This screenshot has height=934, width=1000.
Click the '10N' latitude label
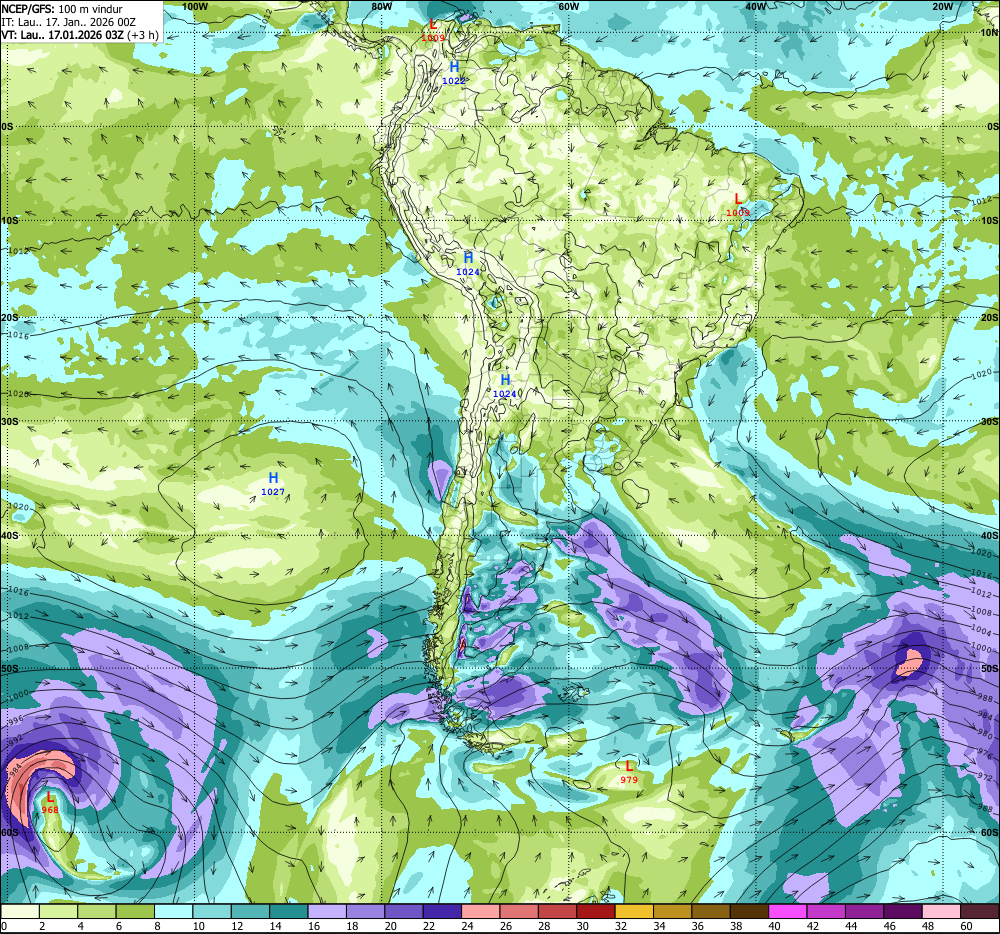tap(989, 32)
